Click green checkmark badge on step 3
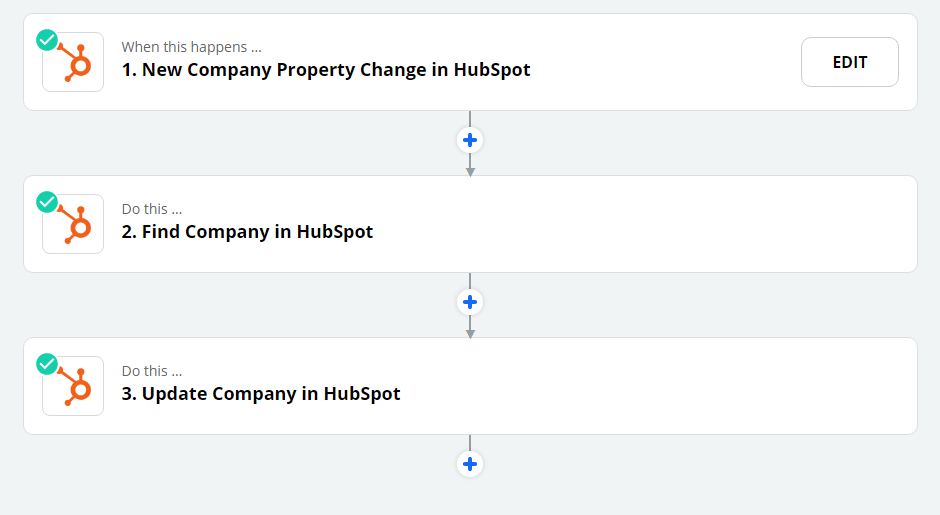Image resolution: width=940 pixels, height=515 pixels. click(x=47, y=364)
